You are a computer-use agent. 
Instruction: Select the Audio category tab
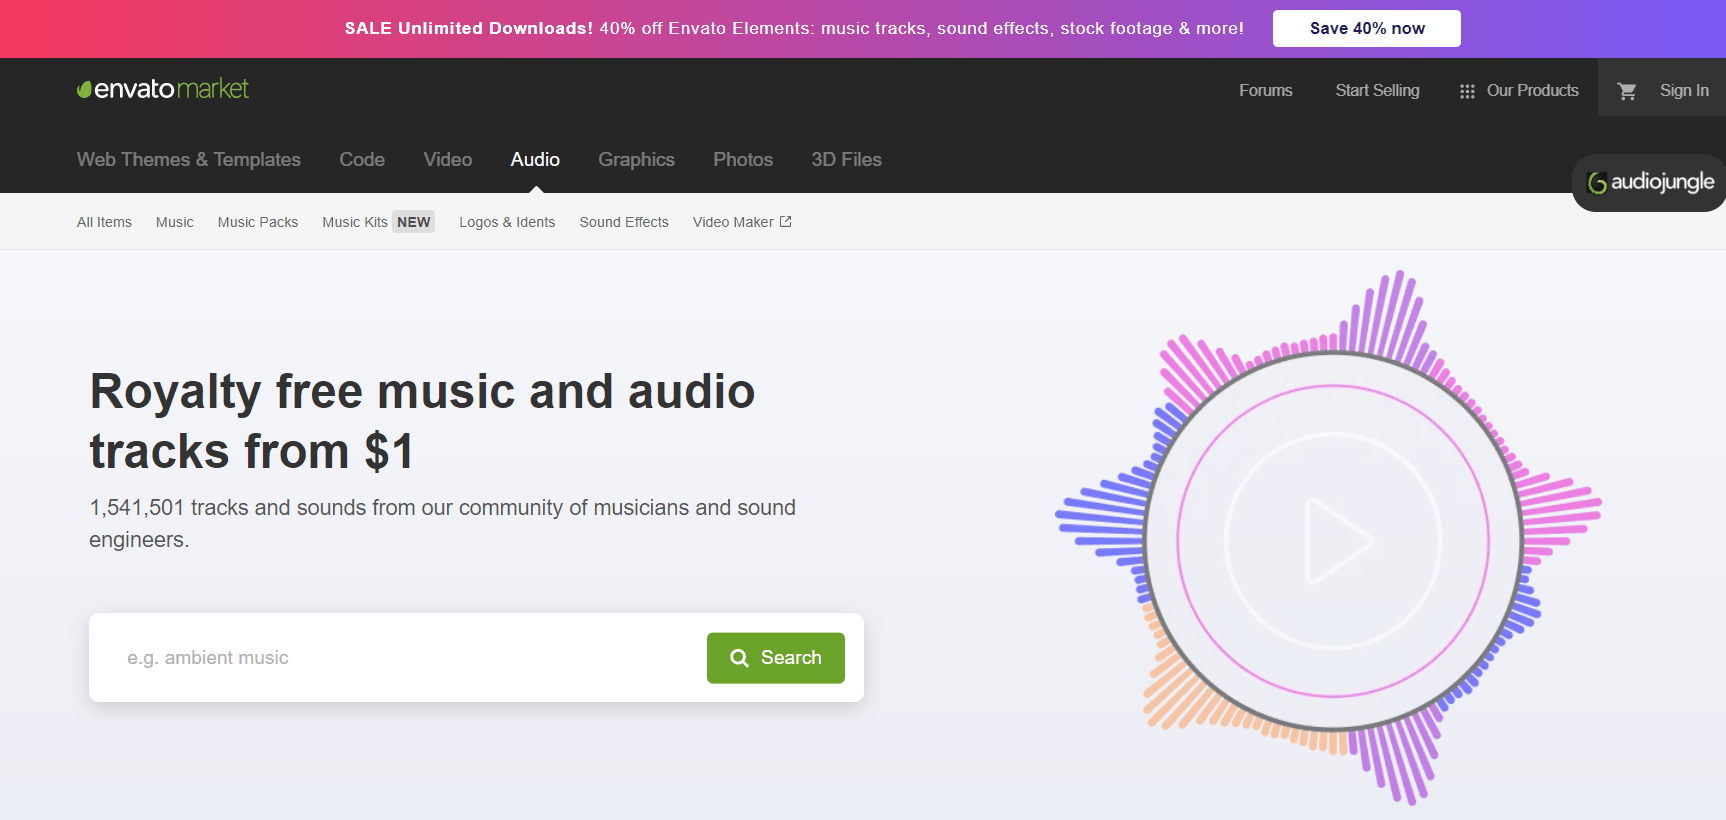pos(535,159)
